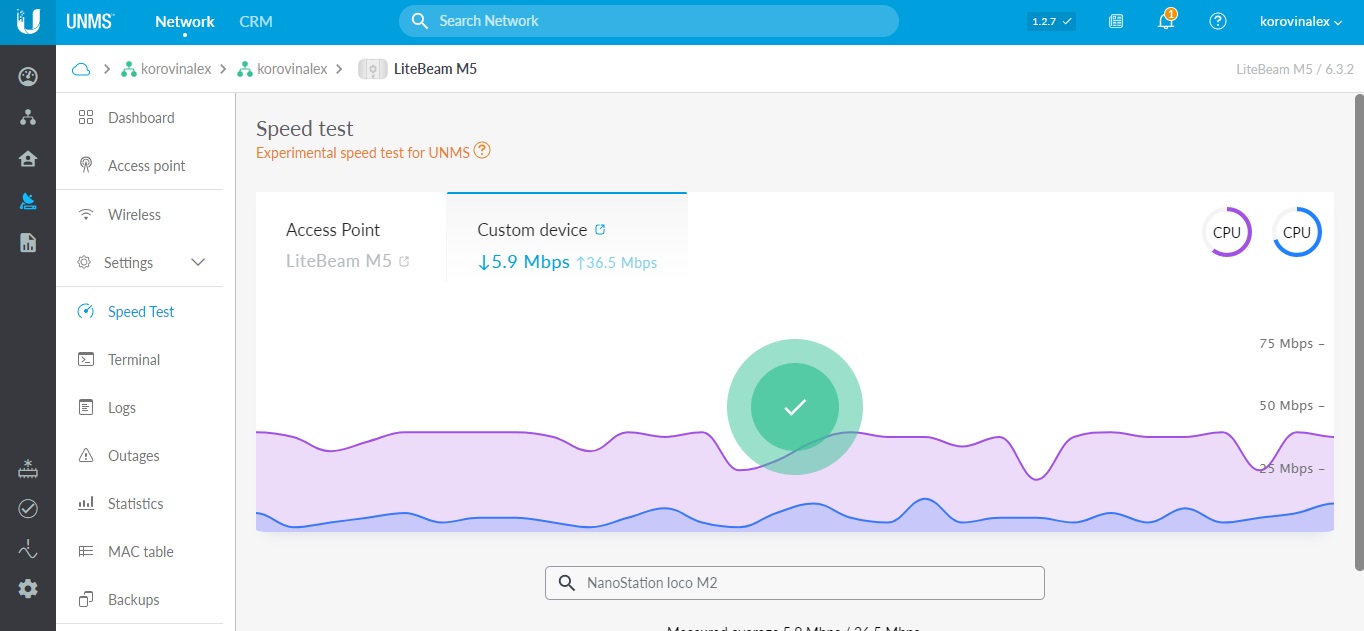Click the green checkmark test button
Screen dimensions: 1364x631
pyautogui.click(x=795, y=406)
